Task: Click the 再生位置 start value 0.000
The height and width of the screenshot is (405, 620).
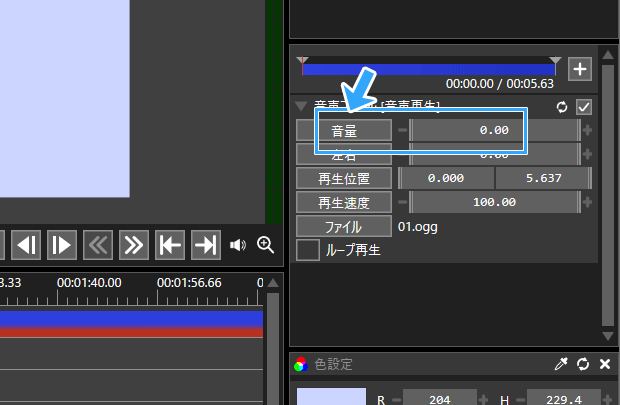Action: (x=446, y=178)
